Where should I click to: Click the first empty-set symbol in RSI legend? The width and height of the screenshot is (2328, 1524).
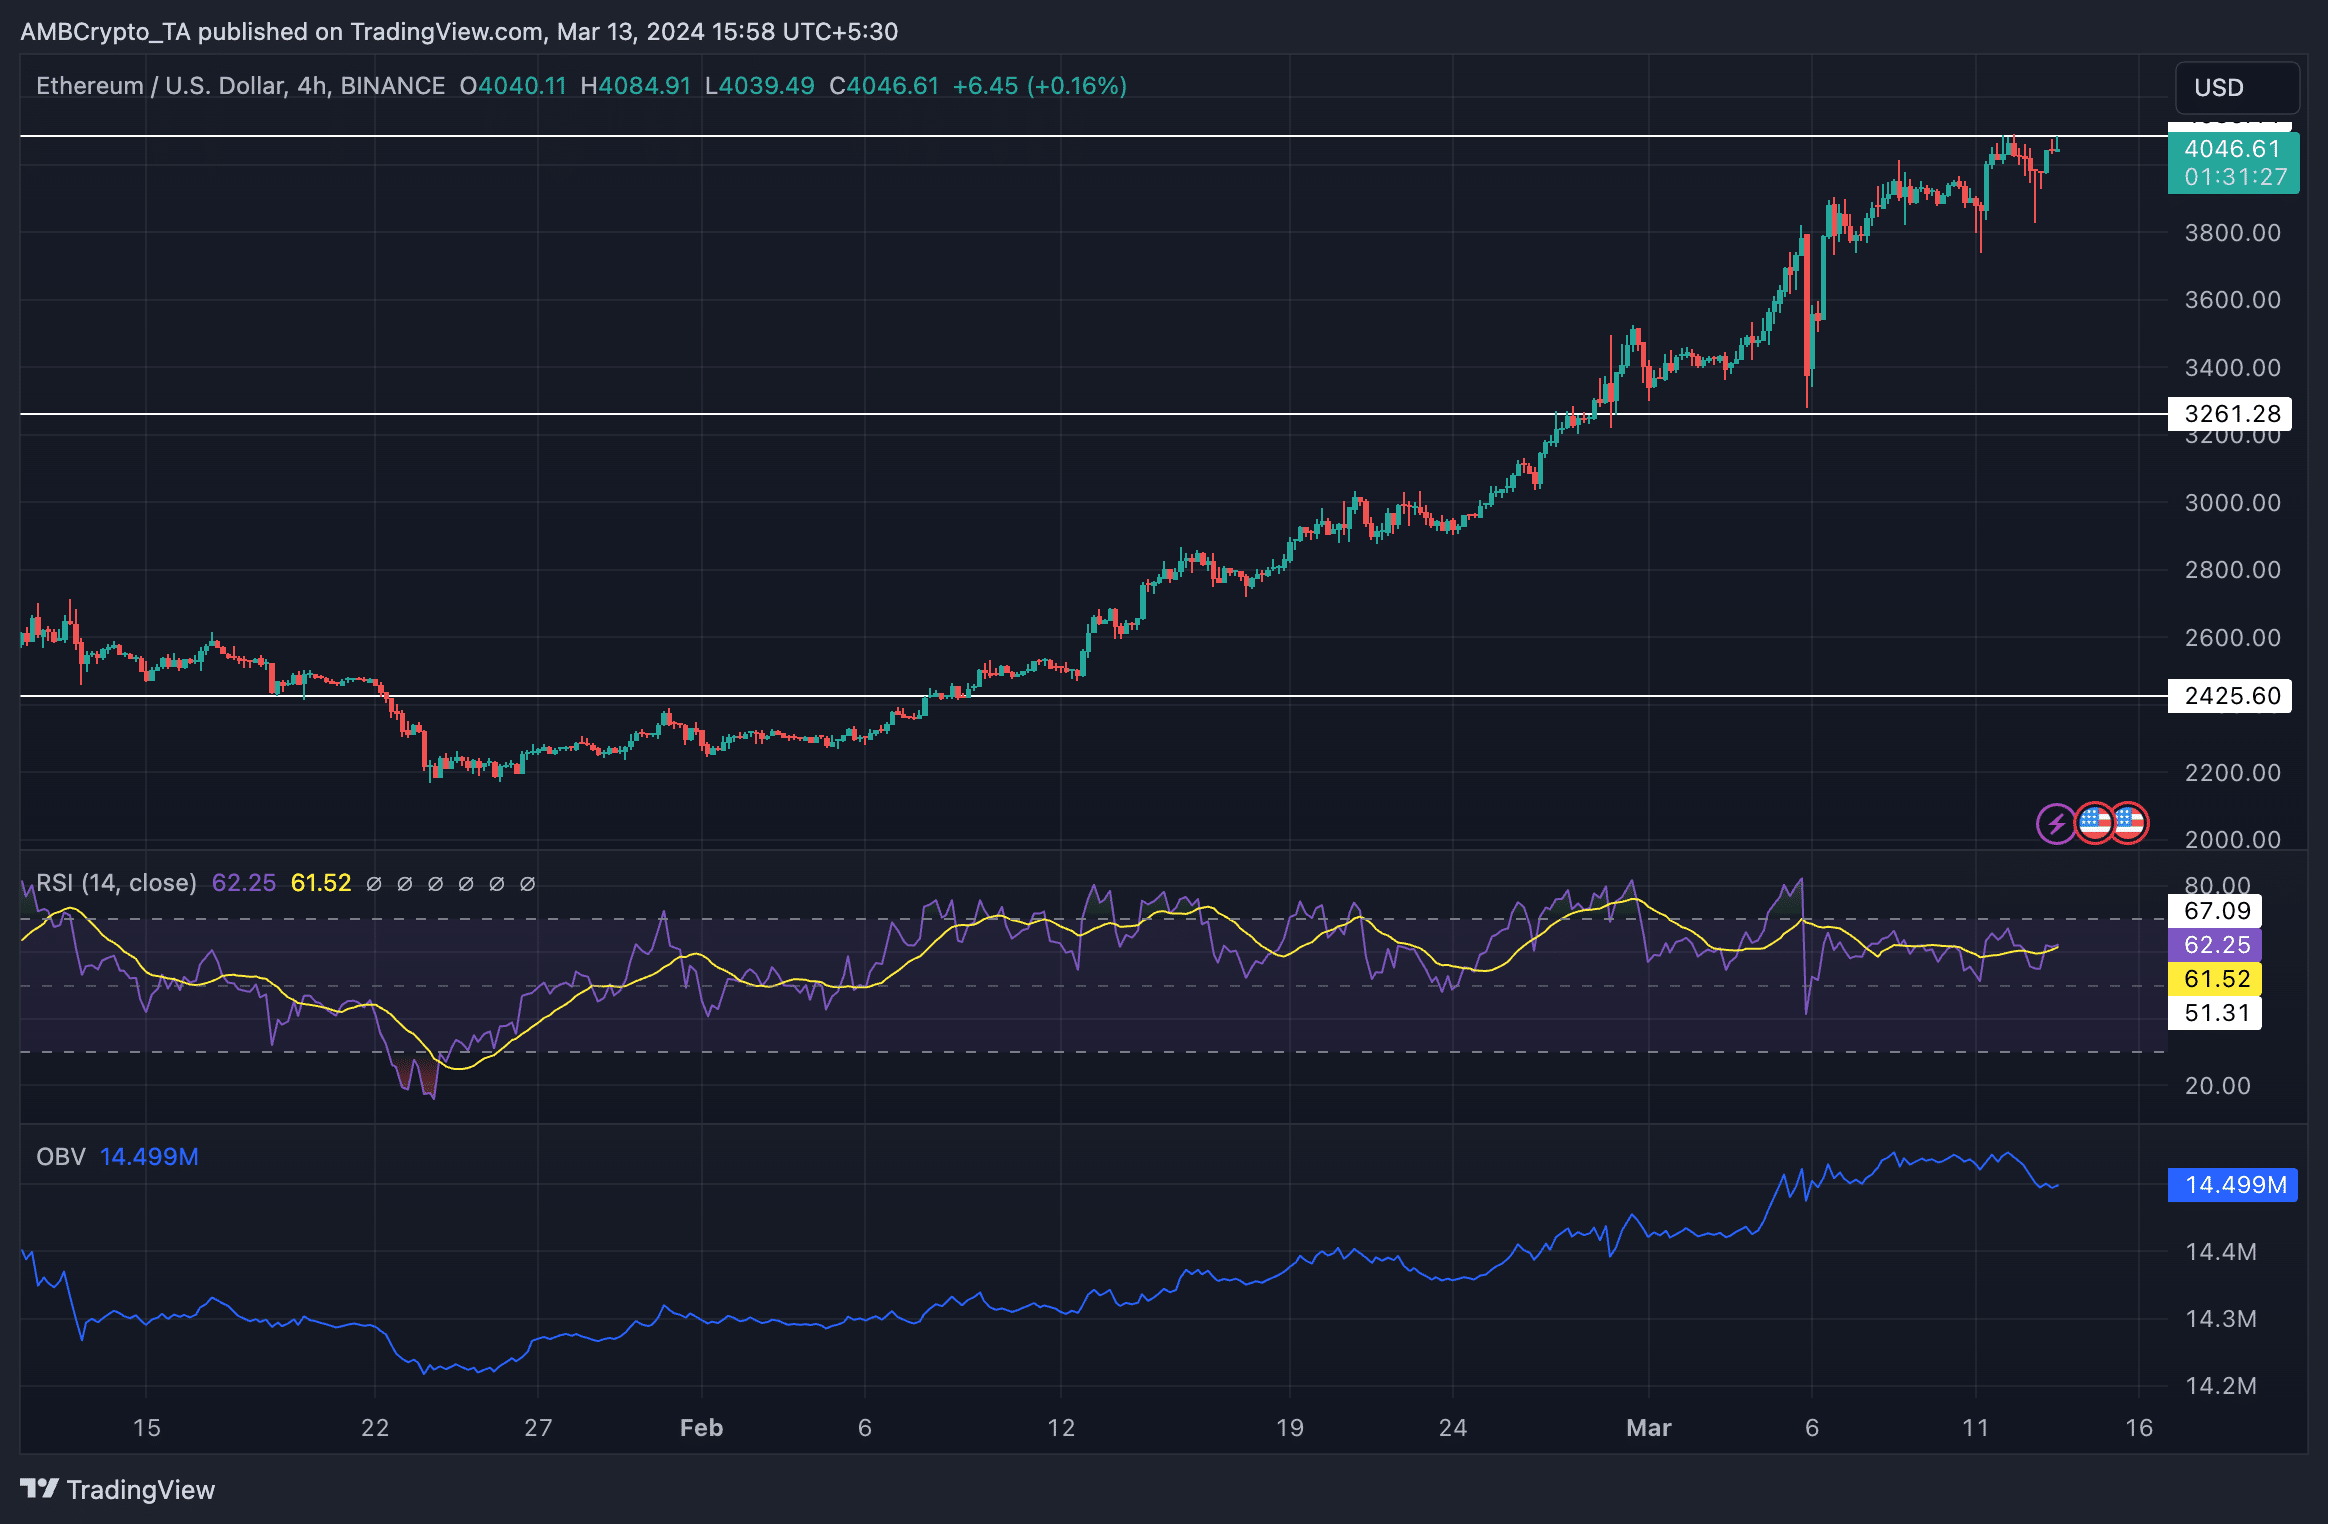(374, 883)
